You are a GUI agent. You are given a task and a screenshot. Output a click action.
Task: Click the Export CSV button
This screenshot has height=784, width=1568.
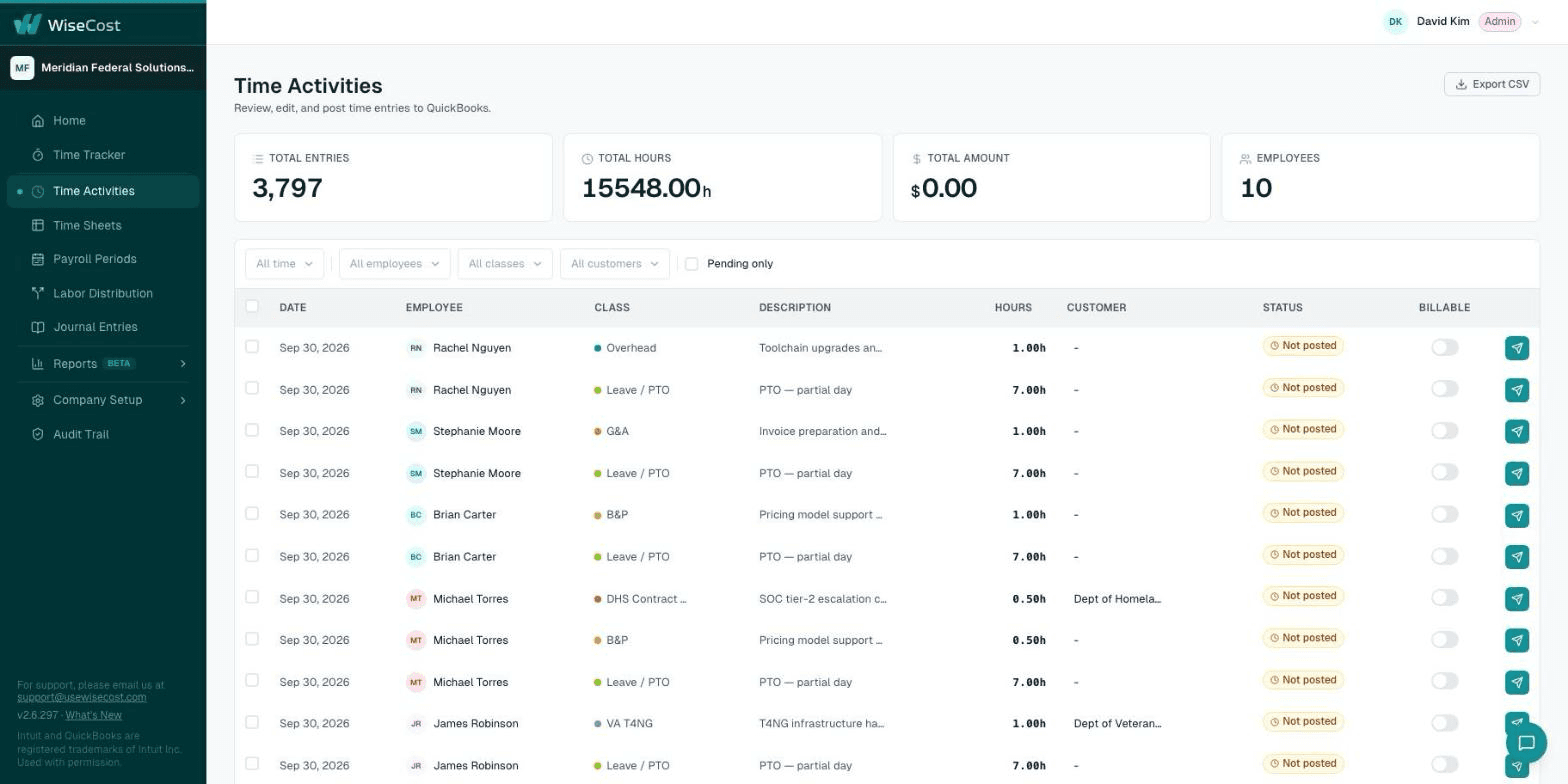(1491, 85)
